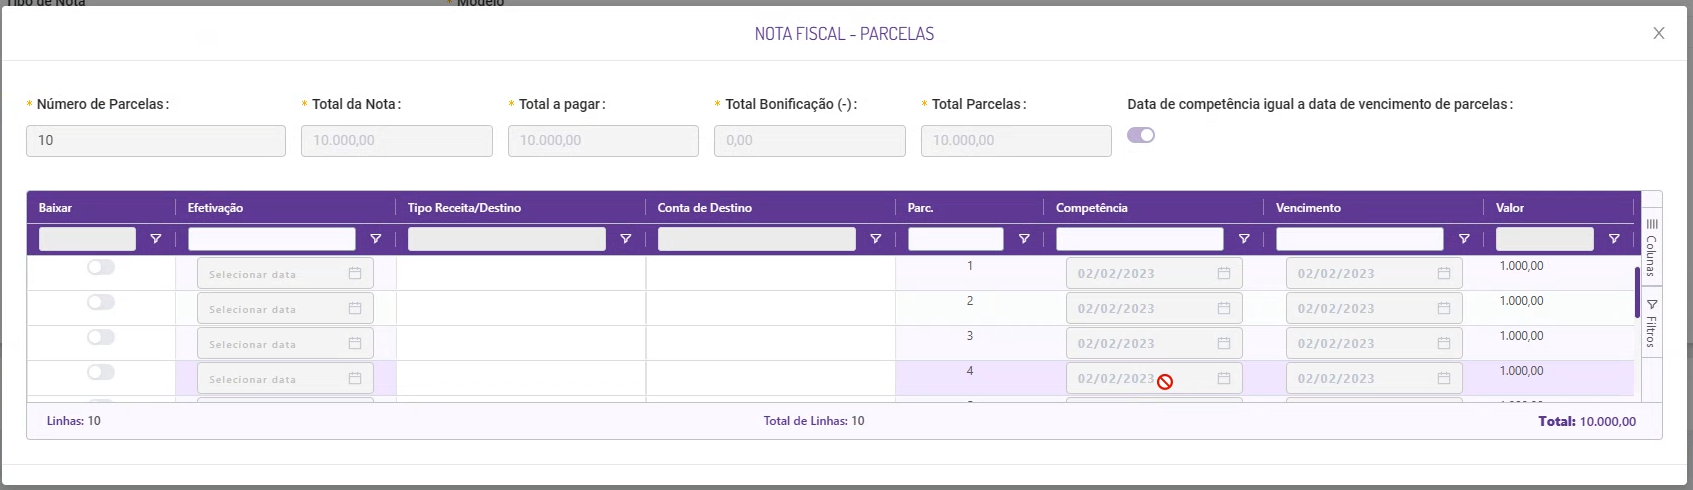The height and width of the screenshot is (490, 1693).
Task: Click the Valor column filter icon
Action: click(x=1613, y=239)
